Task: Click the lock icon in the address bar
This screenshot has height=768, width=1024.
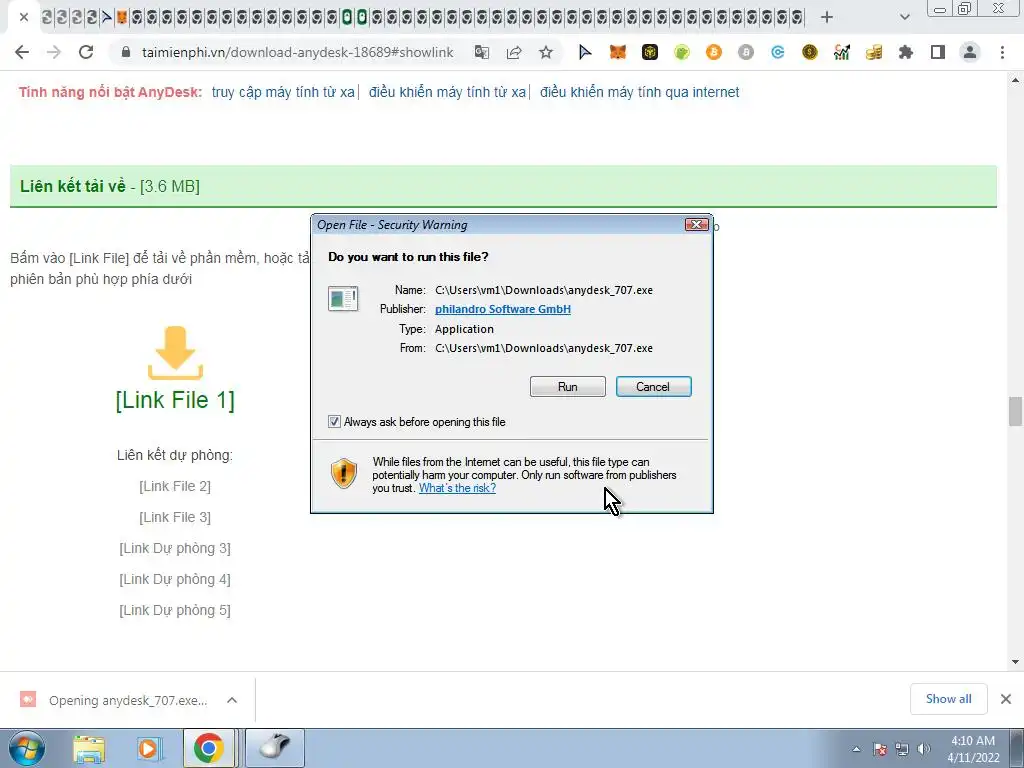Action: 126,52
